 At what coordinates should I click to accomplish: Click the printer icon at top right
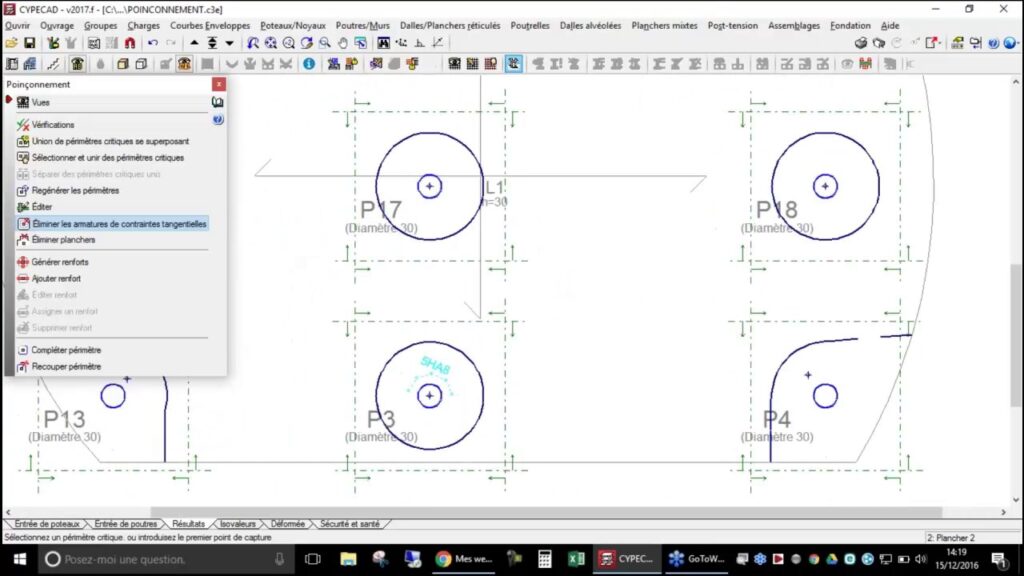point(861,43)
